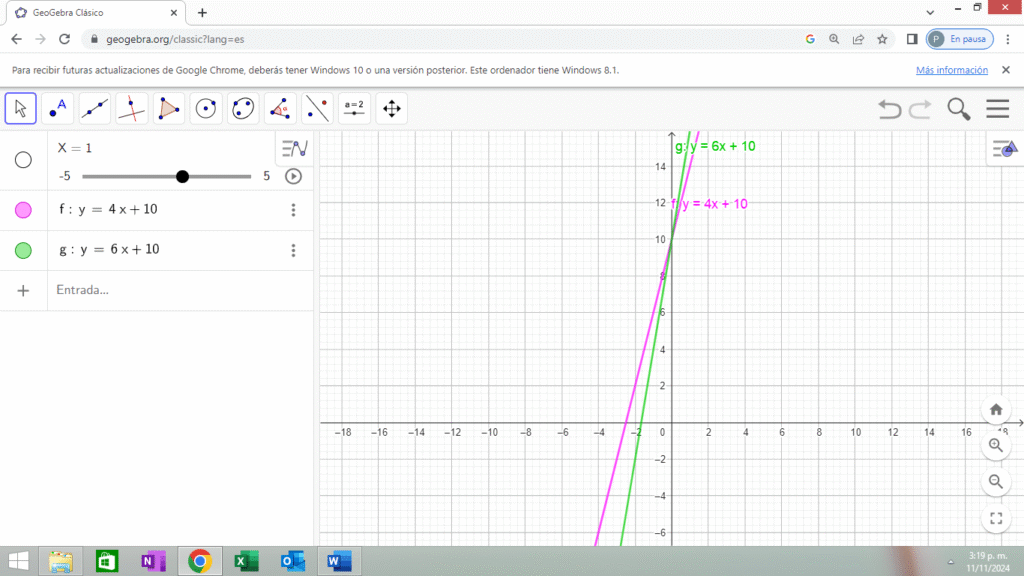Select the Angle tool
The height and width of the screenshot is (576, 1024).
coord(280,108)
